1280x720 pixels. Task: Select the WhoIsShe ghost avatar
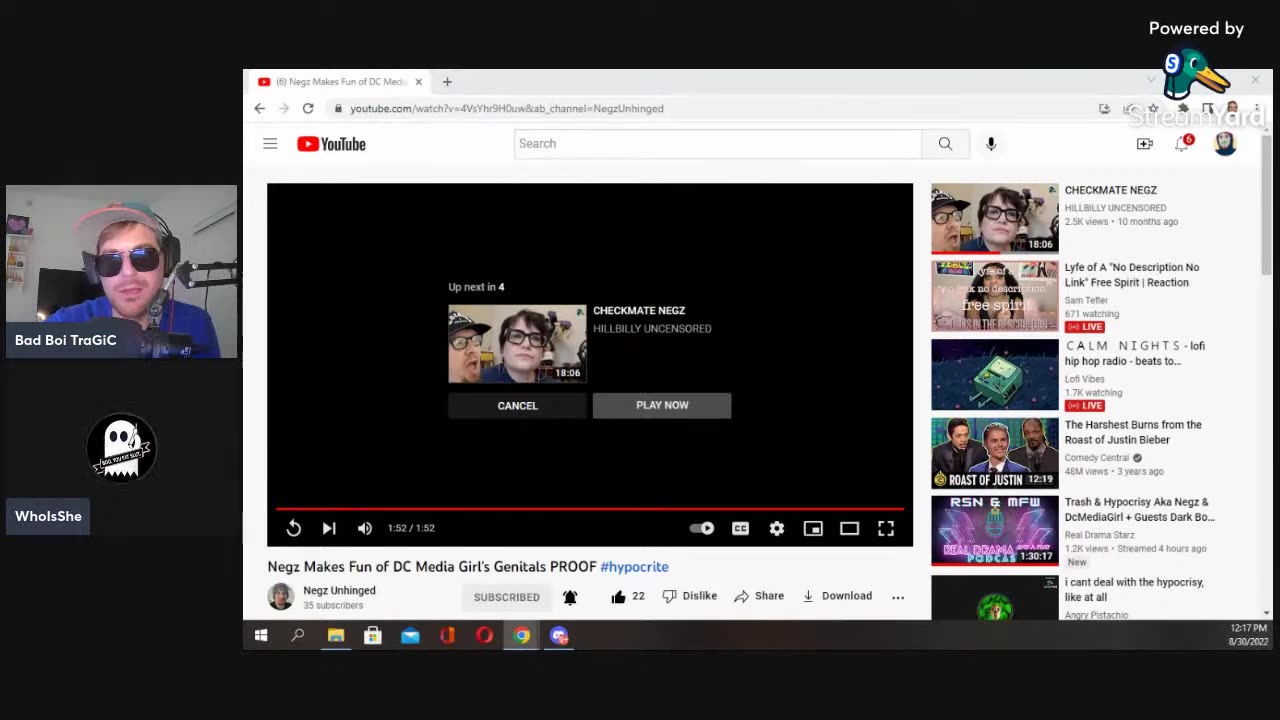pyautogui.click(x=121, y=448)
